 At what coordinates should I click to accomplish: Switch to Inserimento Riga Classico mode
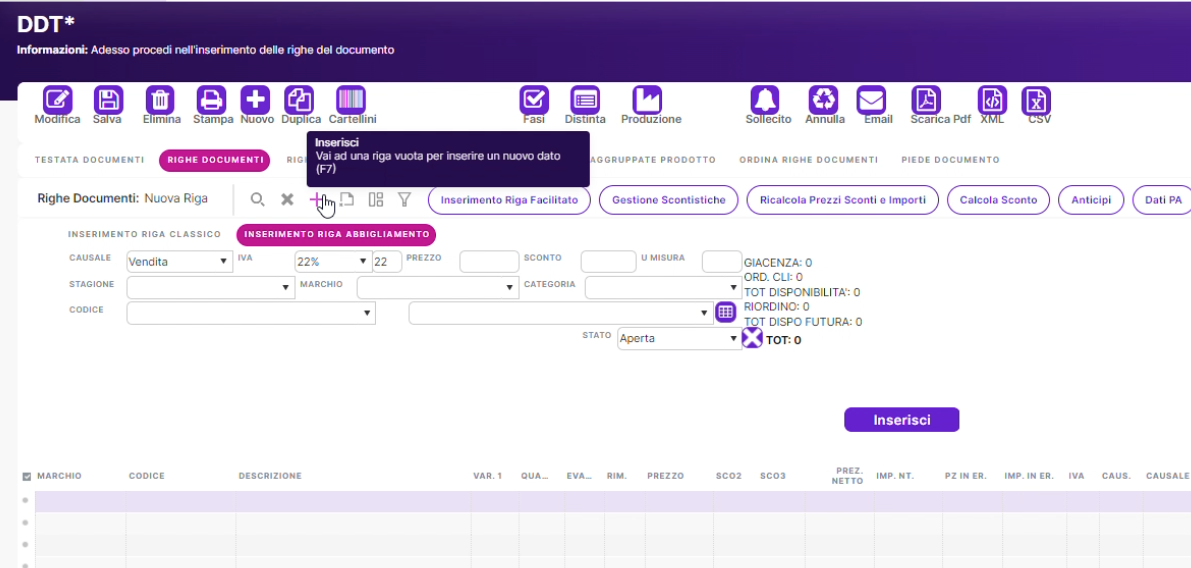144,235
